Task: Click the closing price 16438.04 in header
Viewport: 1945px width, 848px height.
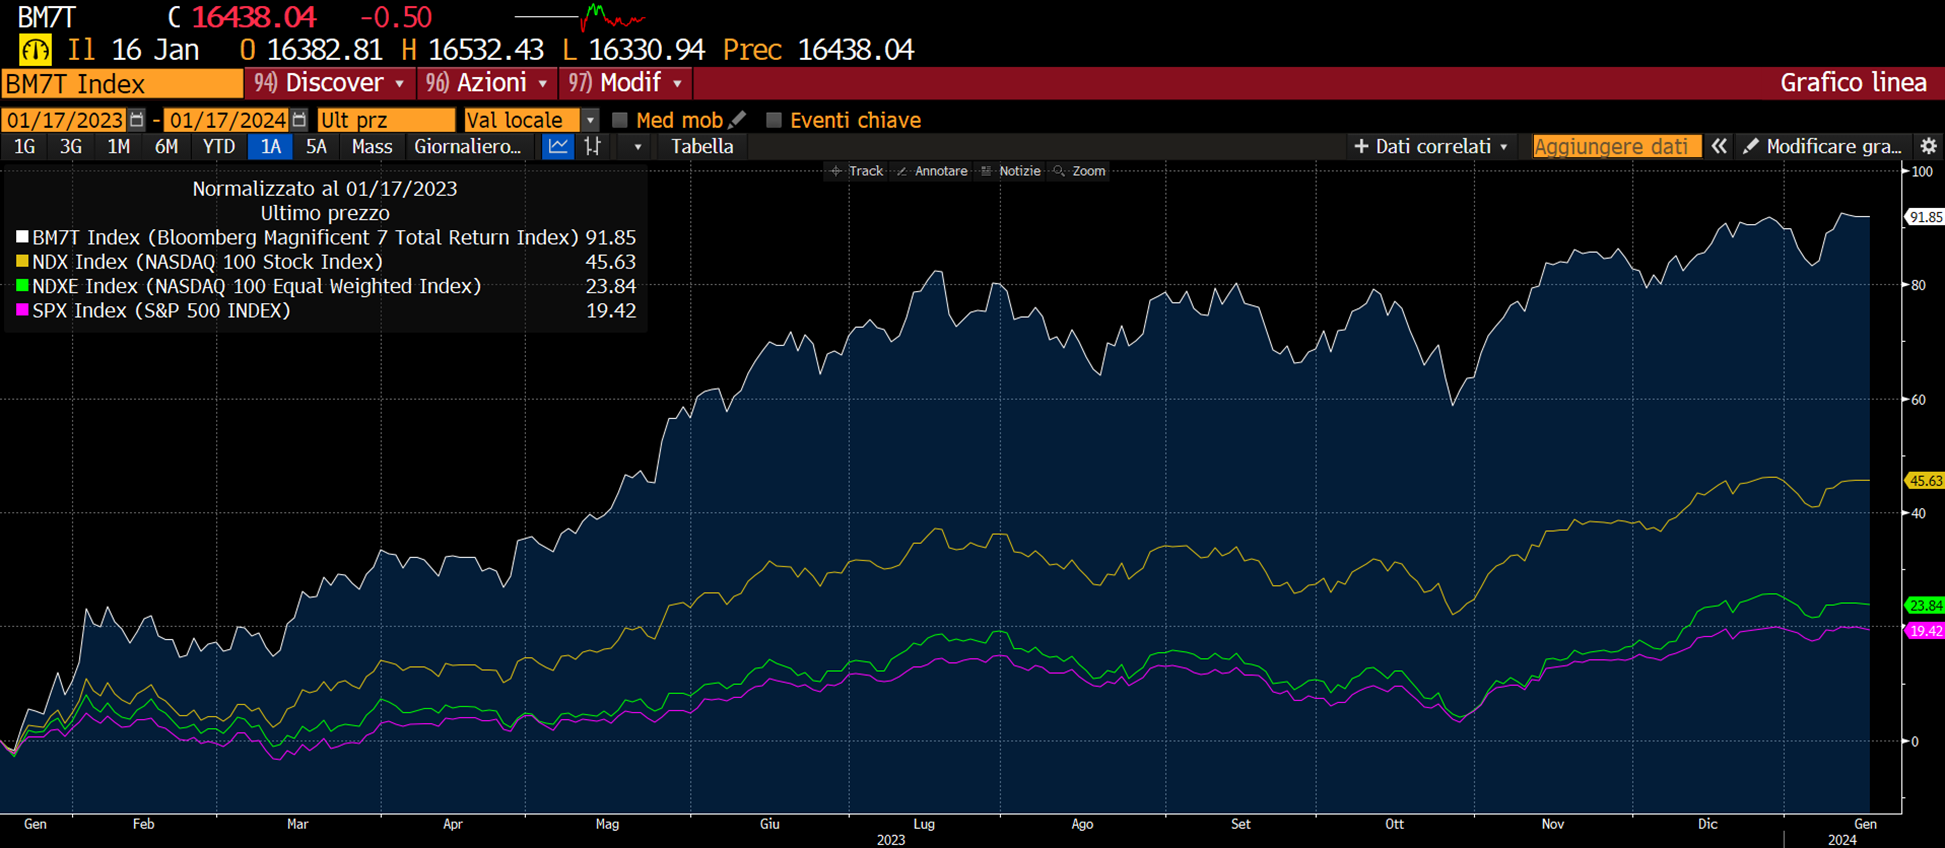Action: pyautogui.click(x=254, y=17)
